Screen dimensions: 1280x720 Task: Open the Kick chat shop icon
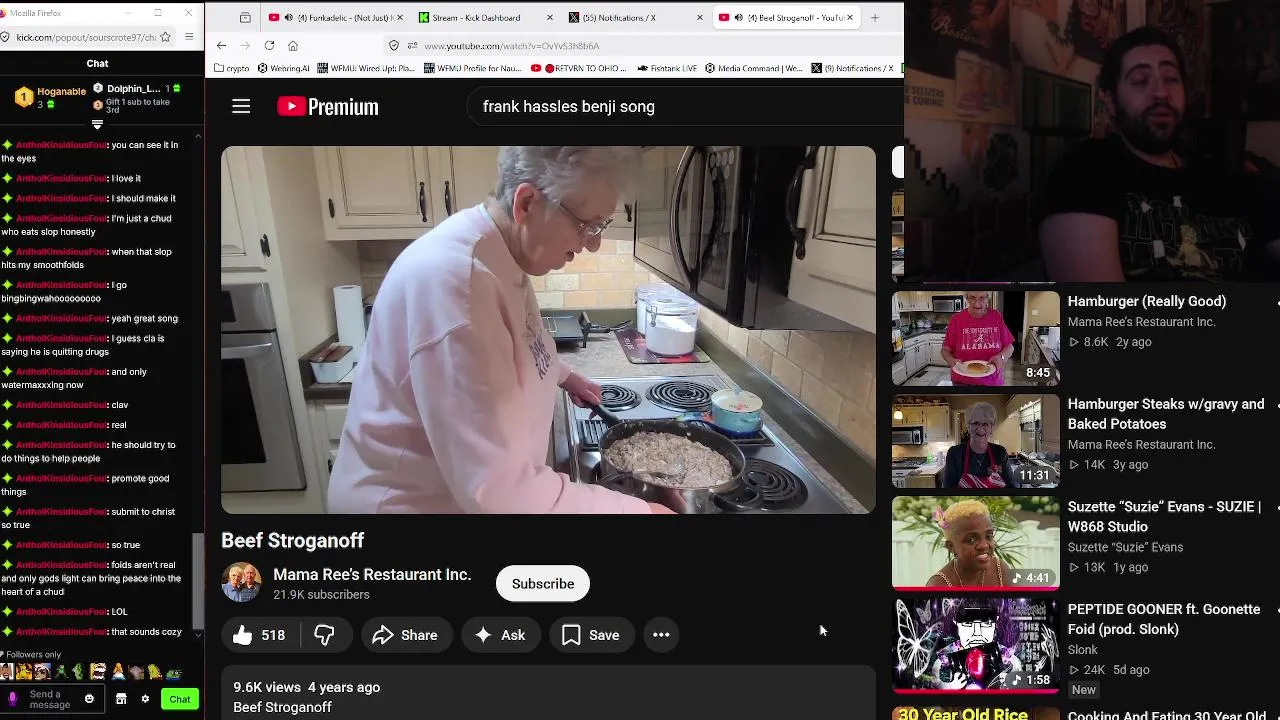(121, 699)
